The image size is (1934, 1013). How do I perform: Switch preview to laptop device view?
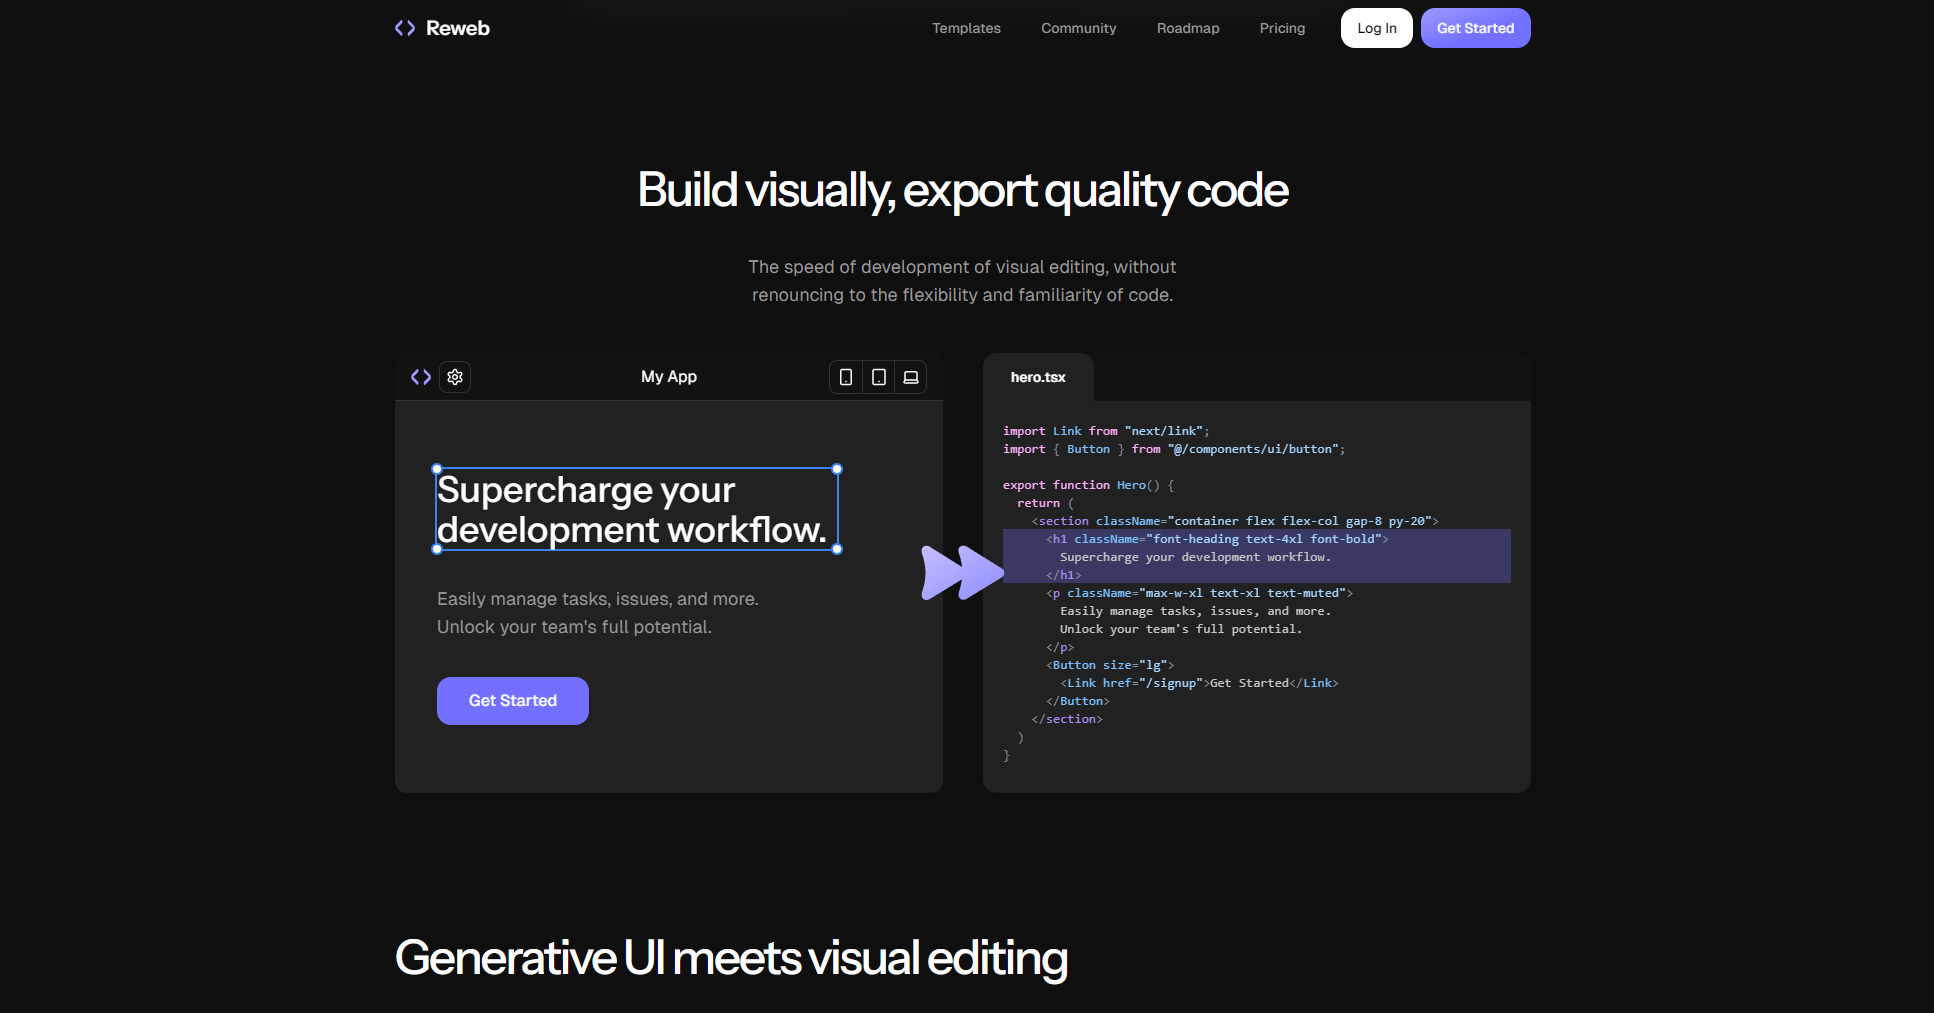pyautogui.click(x=911, y=377)
